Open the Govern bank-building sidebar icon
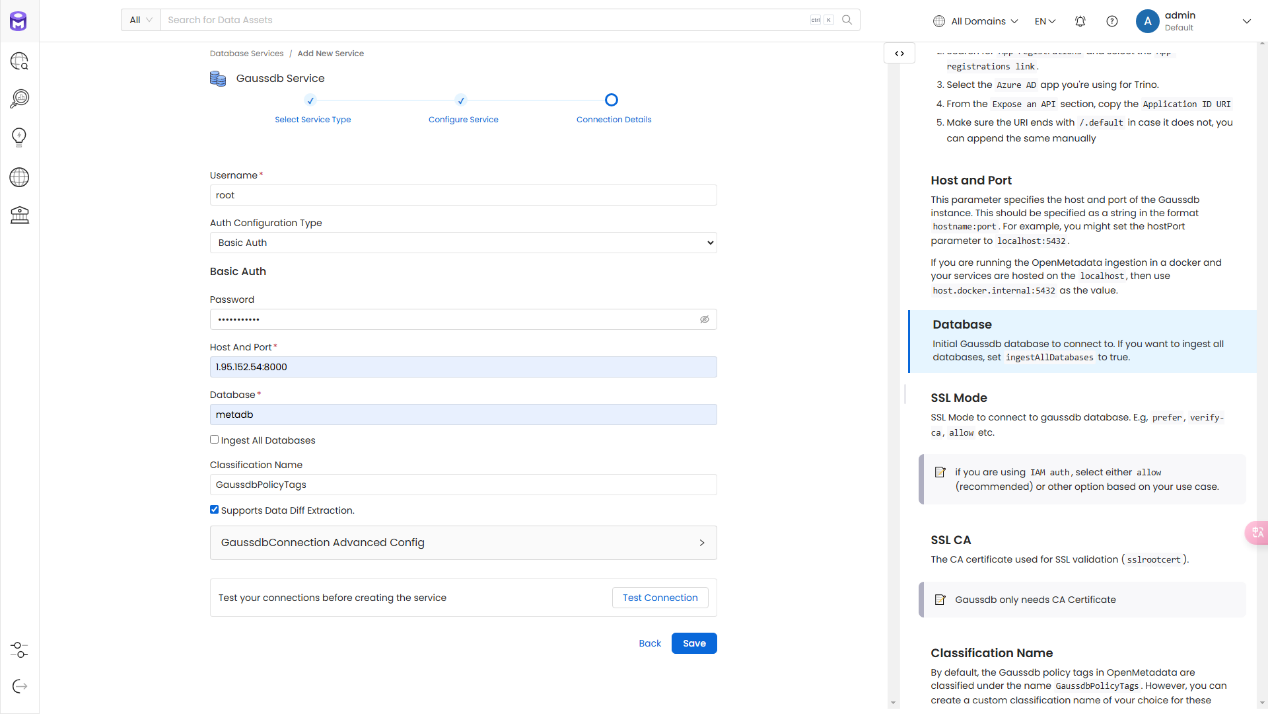Viewport: 1268px width, 714px height. click(19, 215)
